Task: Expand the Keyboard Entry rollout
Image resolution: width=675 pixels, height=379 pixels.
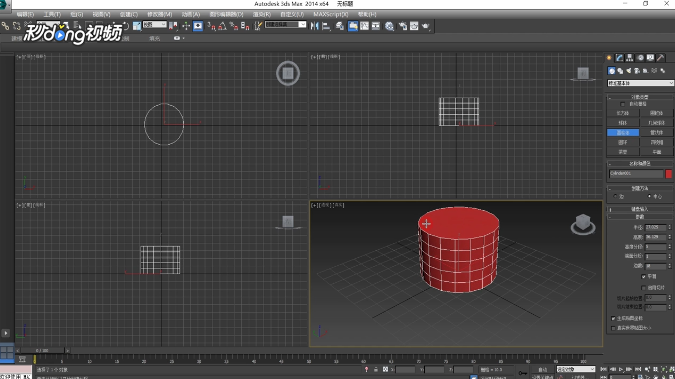Action: tap(640, 209)
